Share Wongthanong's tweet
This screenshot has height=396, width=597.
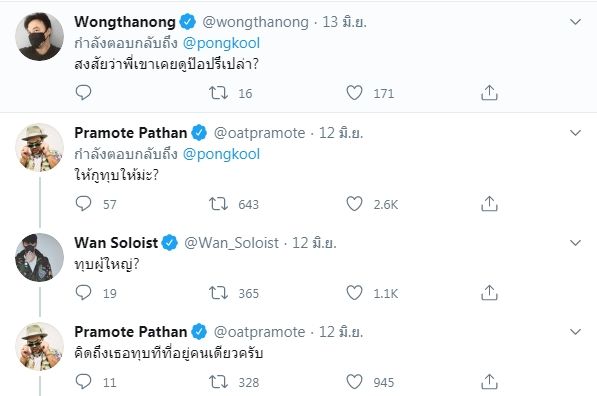[489, 93]
